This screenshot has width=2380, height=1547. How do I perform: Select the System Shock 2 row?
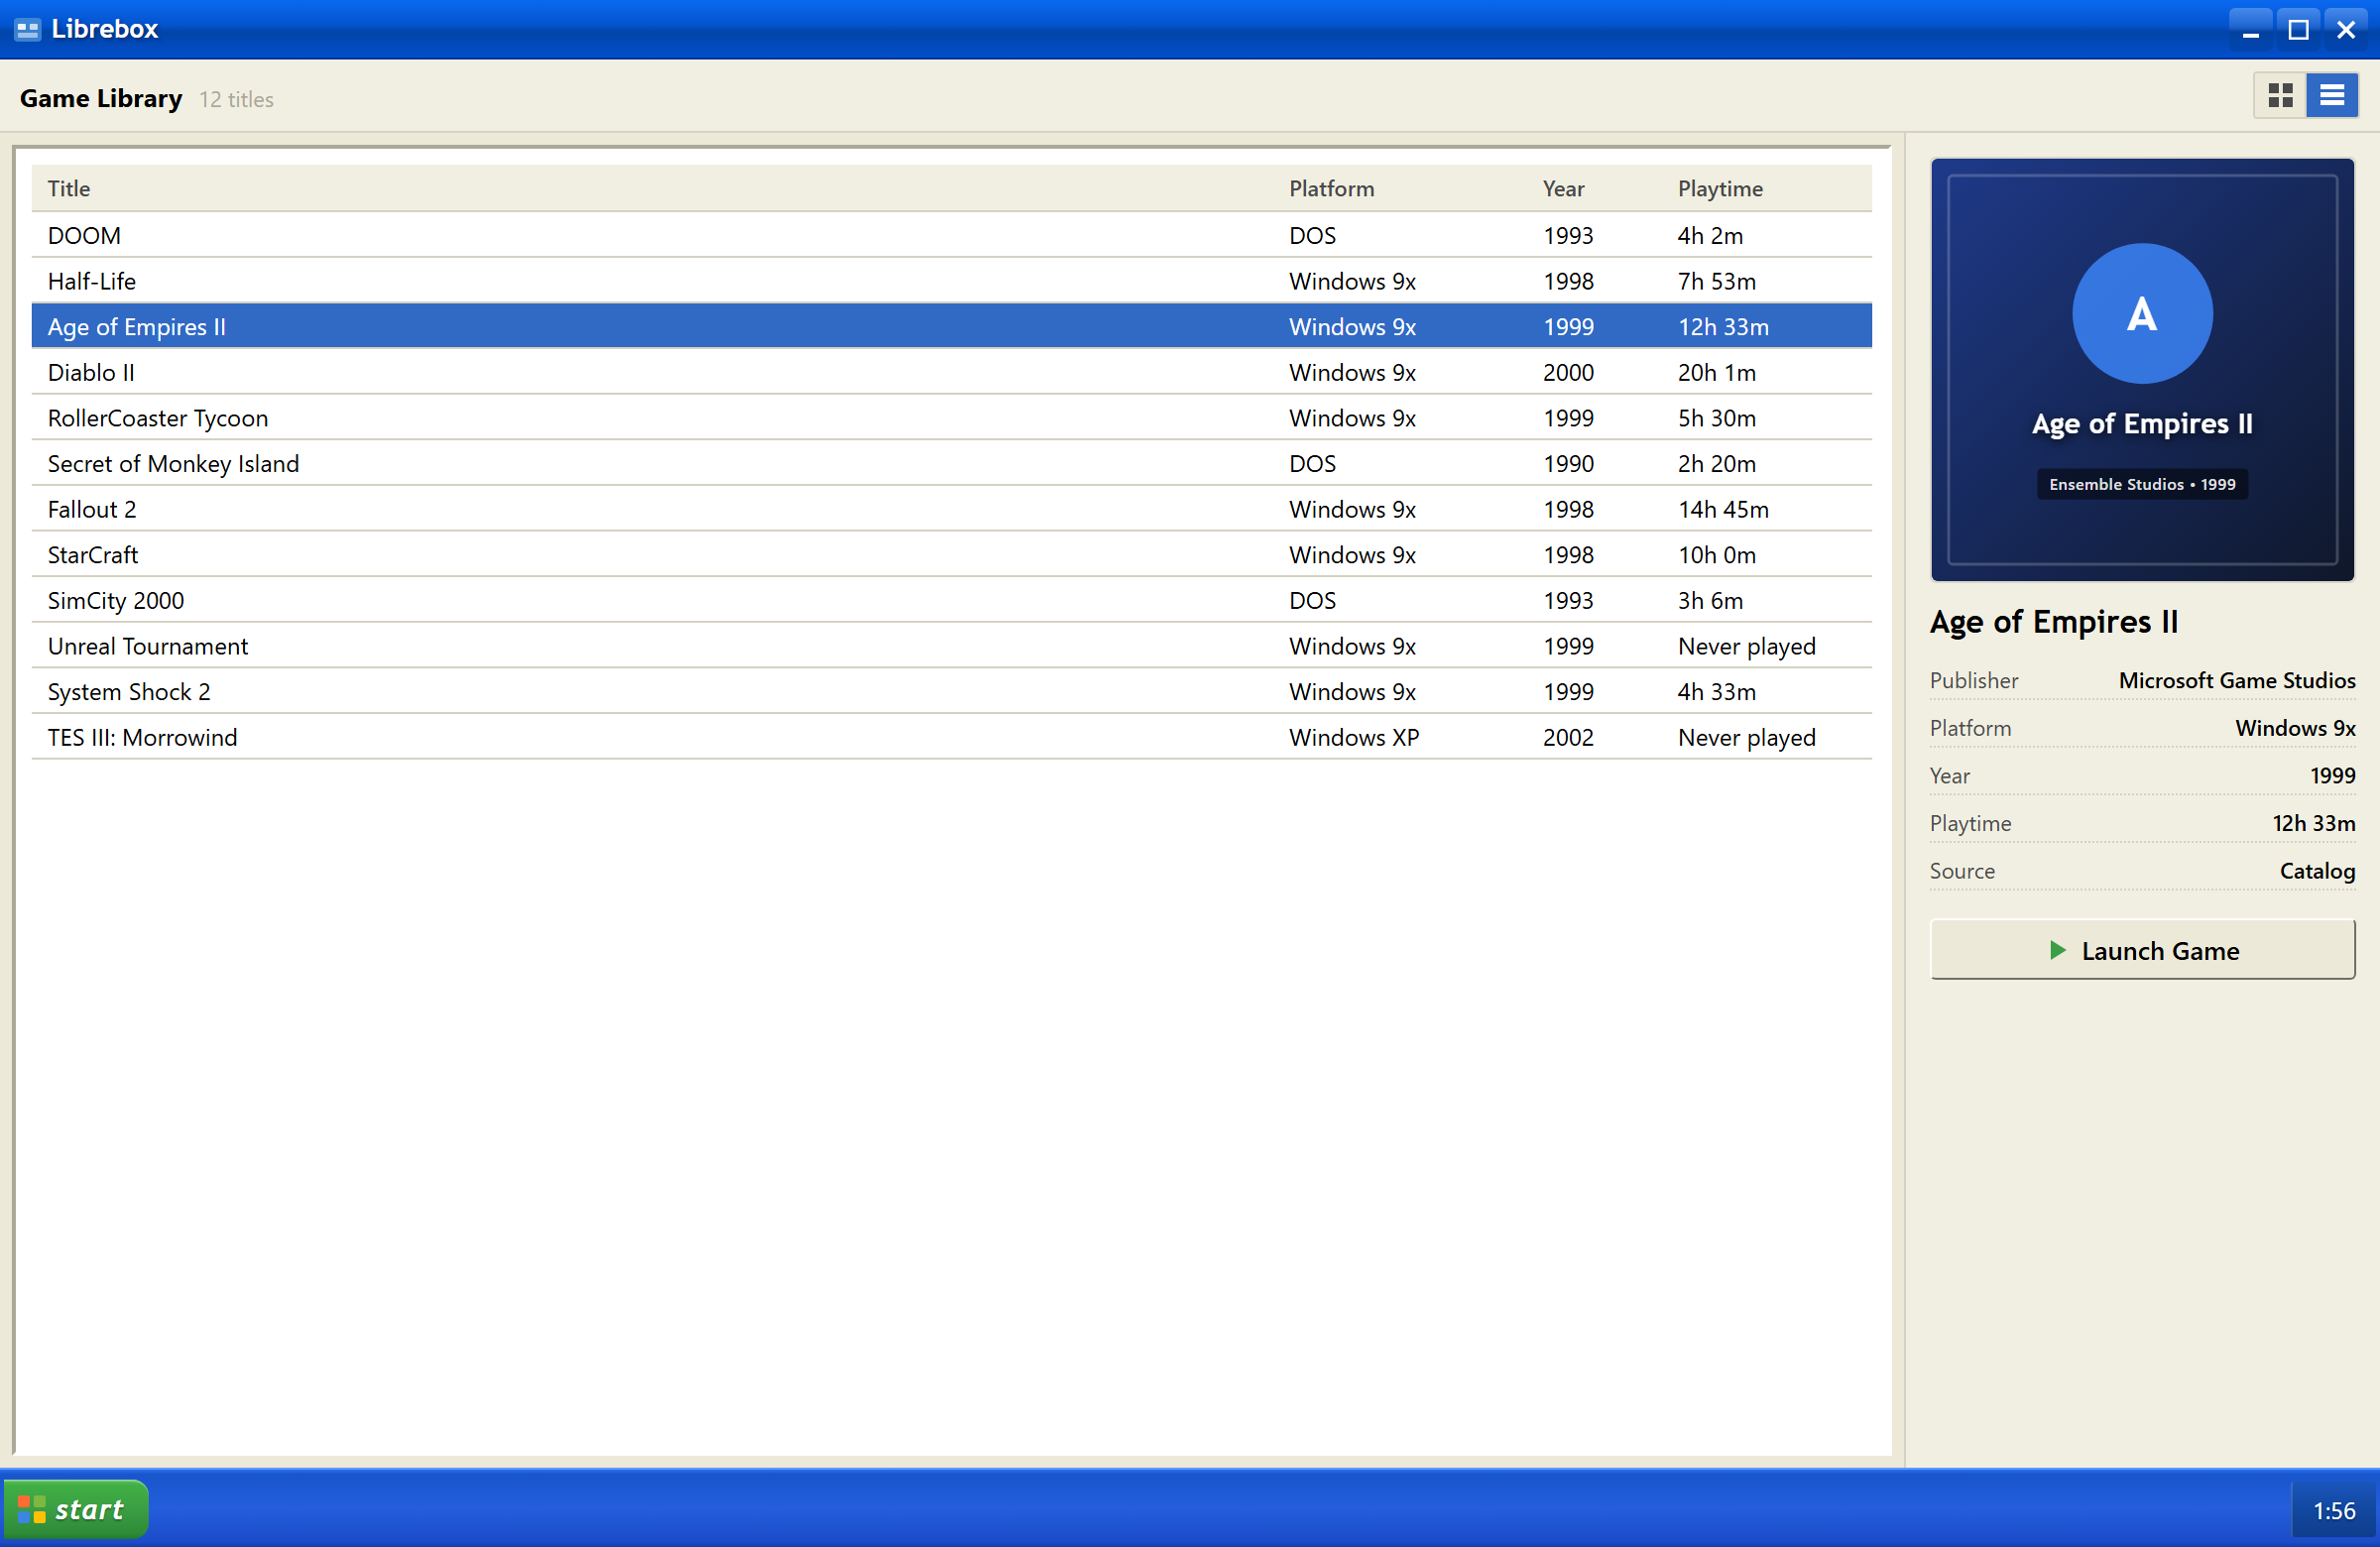click(x=951, y=692)
